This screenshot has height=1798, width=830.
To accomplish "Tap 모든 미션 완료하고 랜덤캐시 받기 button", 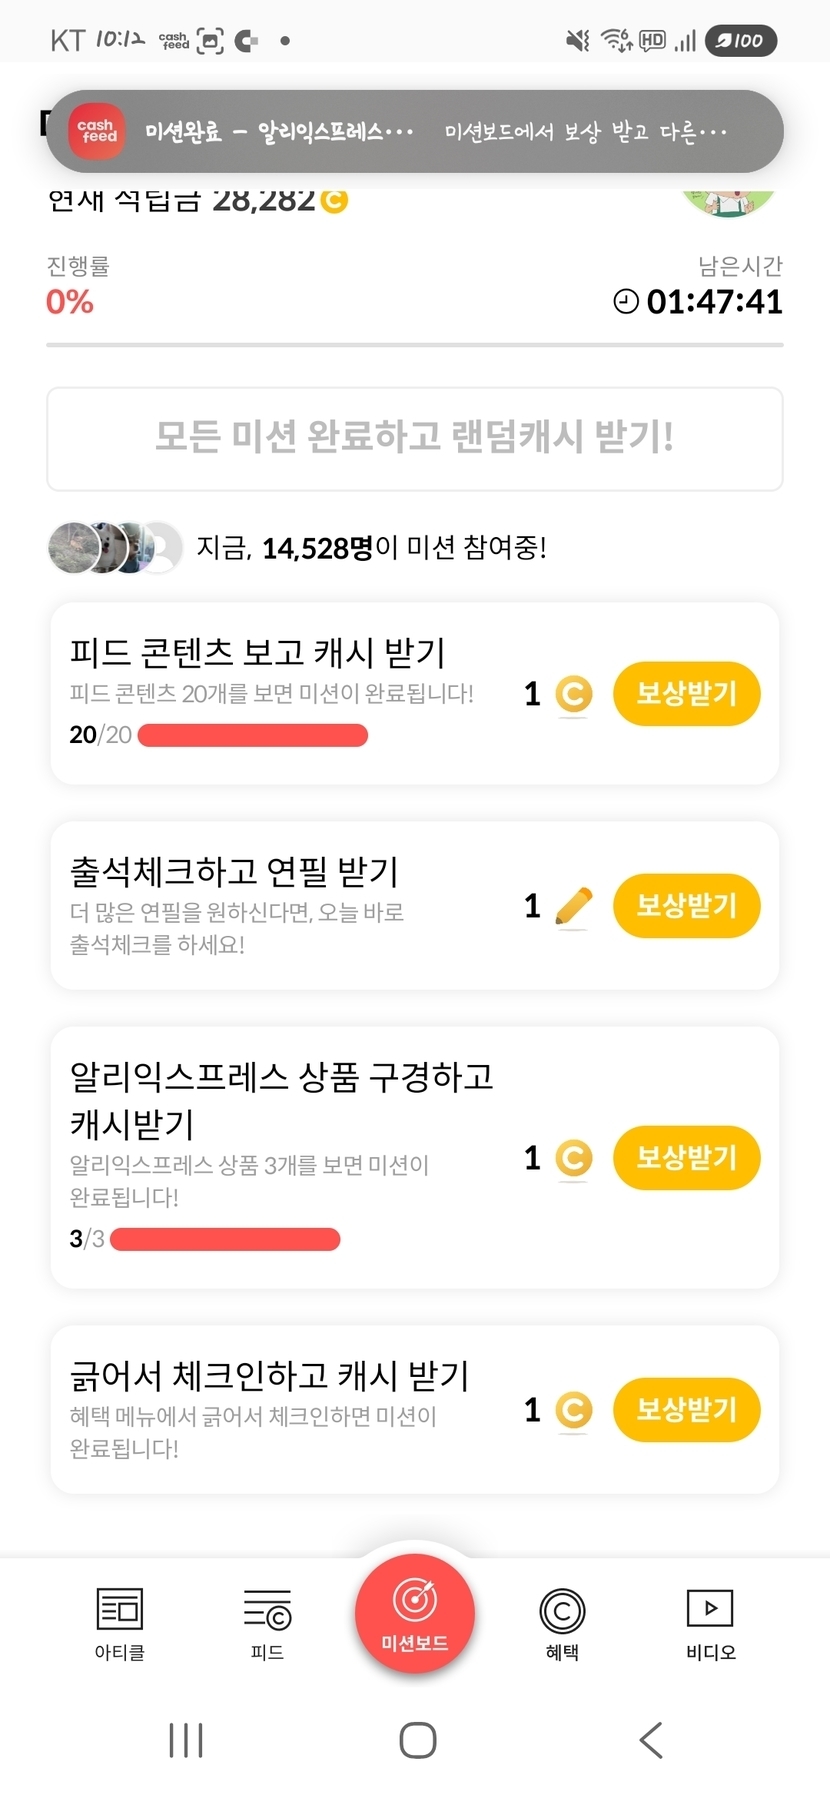I will tap(414, 438).
